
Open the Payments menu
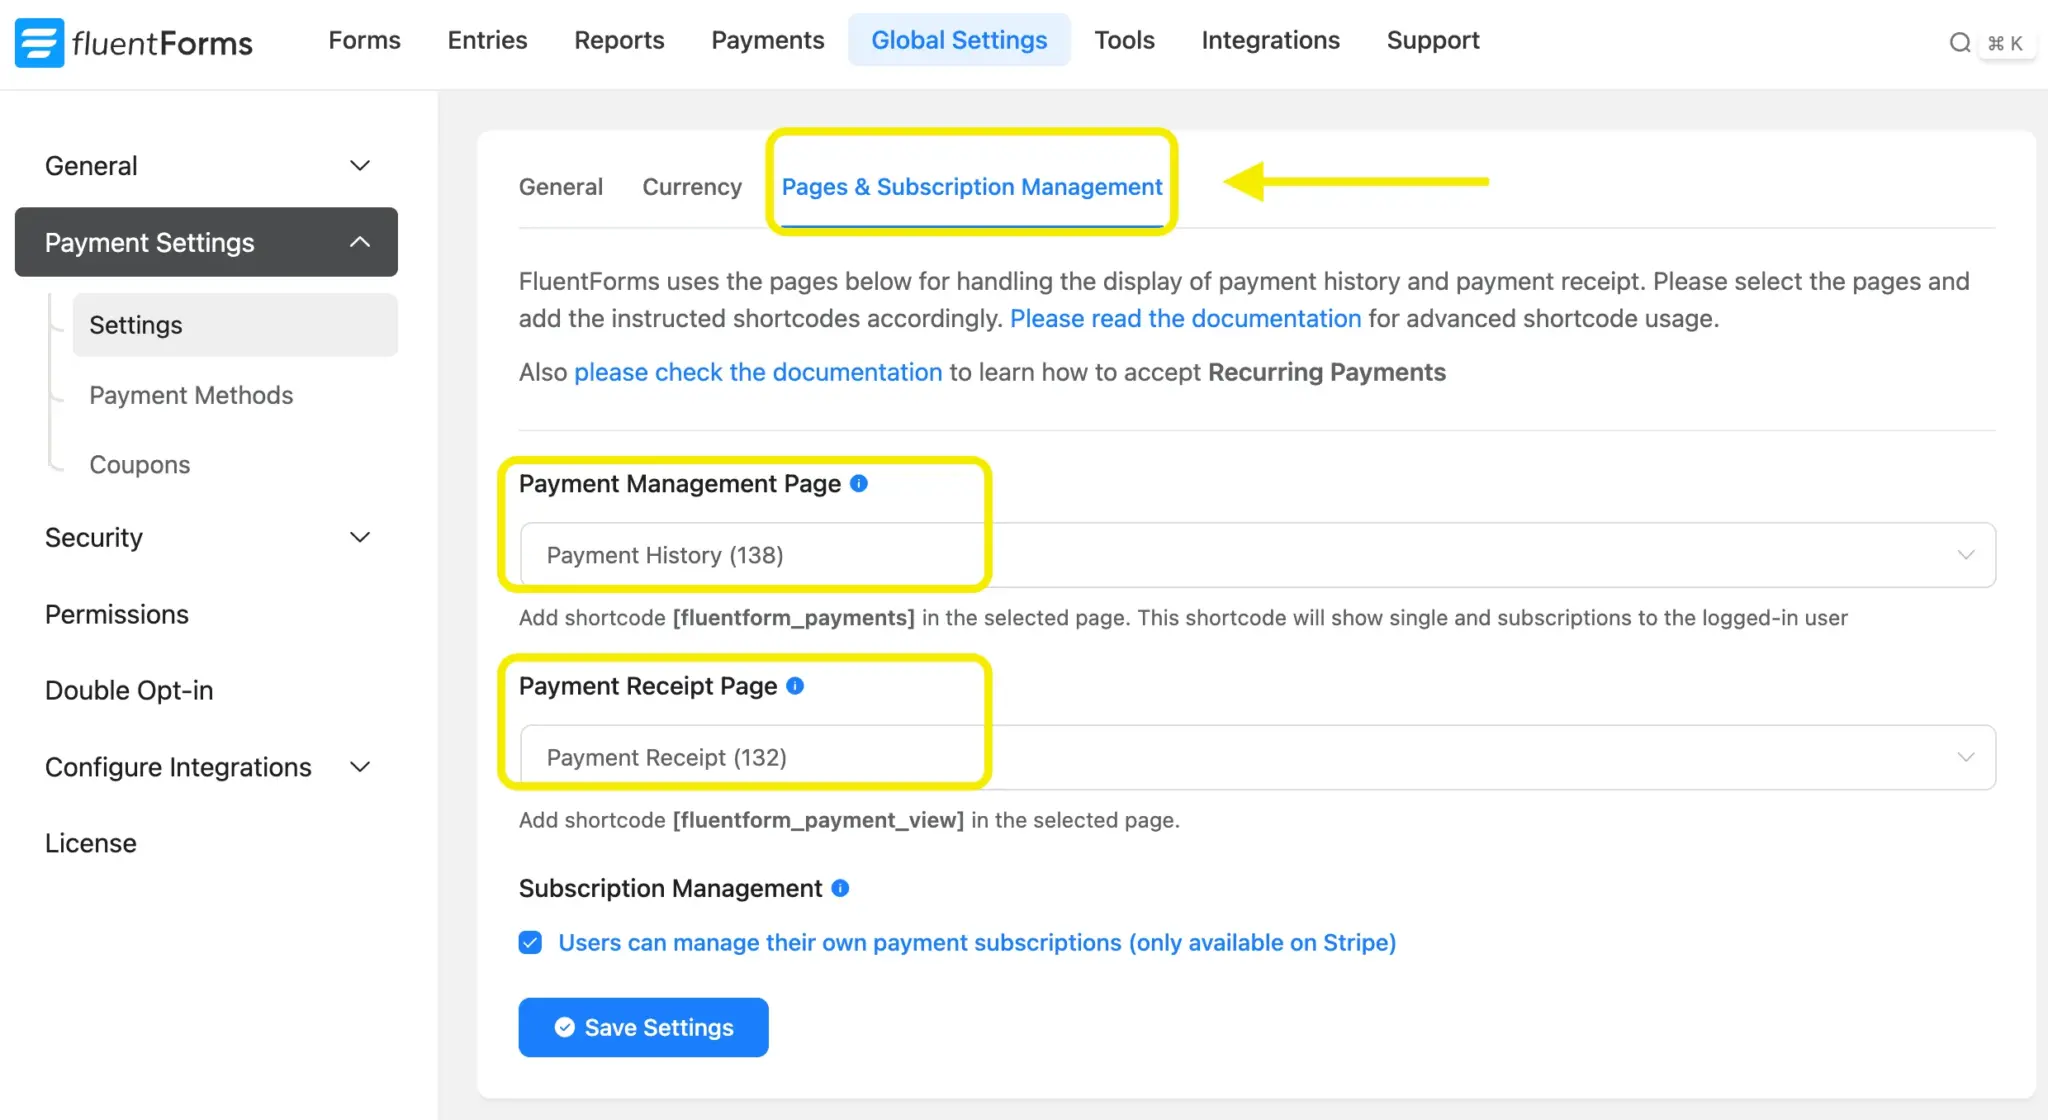click(768, 40)
